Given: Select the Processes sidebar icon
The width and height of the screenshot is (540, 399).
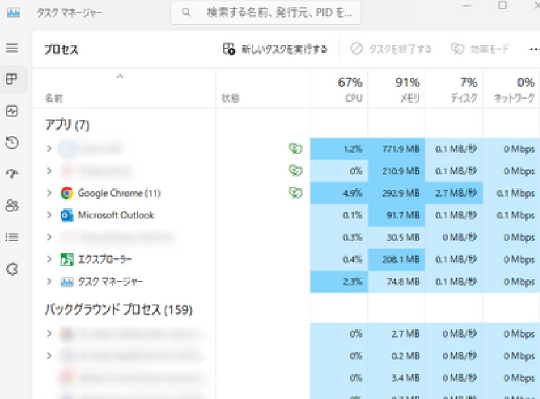Looking at the screenshot, I should (x=12, y=79).
